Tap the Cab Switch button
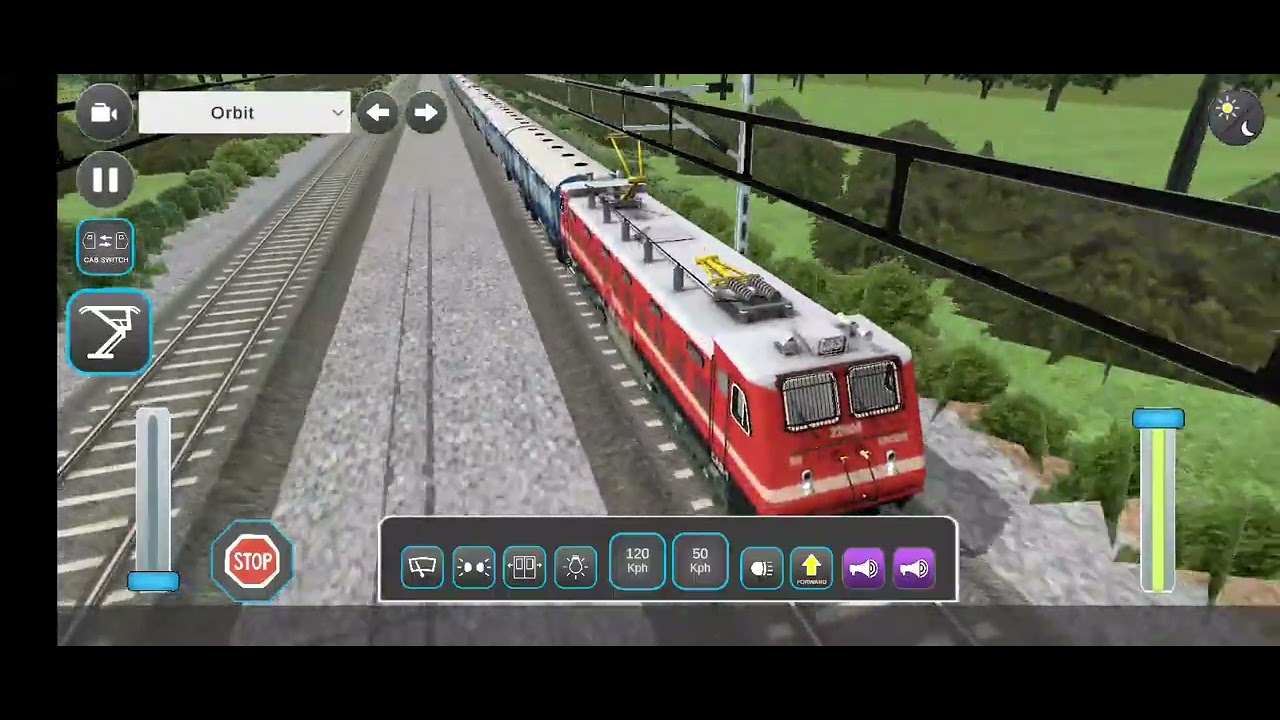This screenshot has height=720, width=1280. pyautogui.click(x=105, y=247)
